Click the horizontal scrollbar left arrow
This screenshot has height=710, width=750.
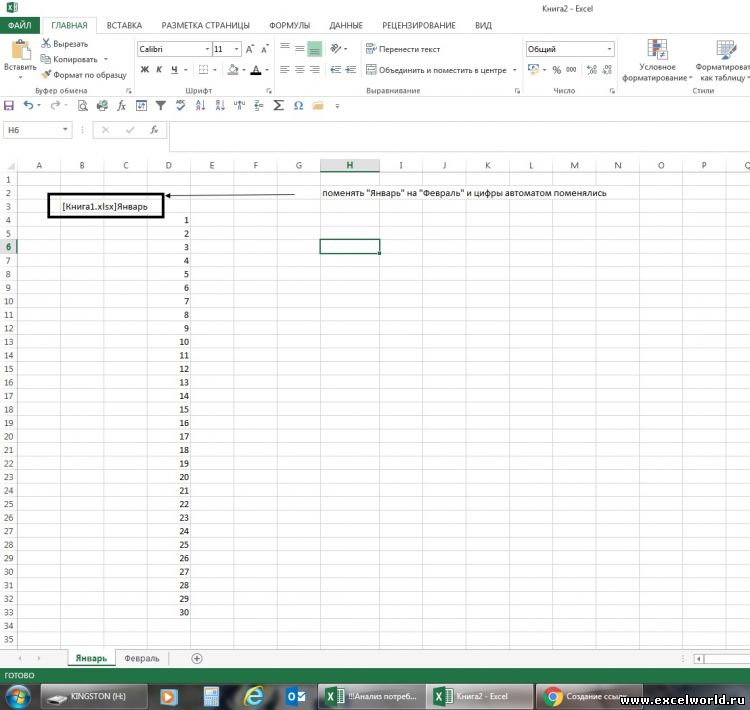point(698,659)
